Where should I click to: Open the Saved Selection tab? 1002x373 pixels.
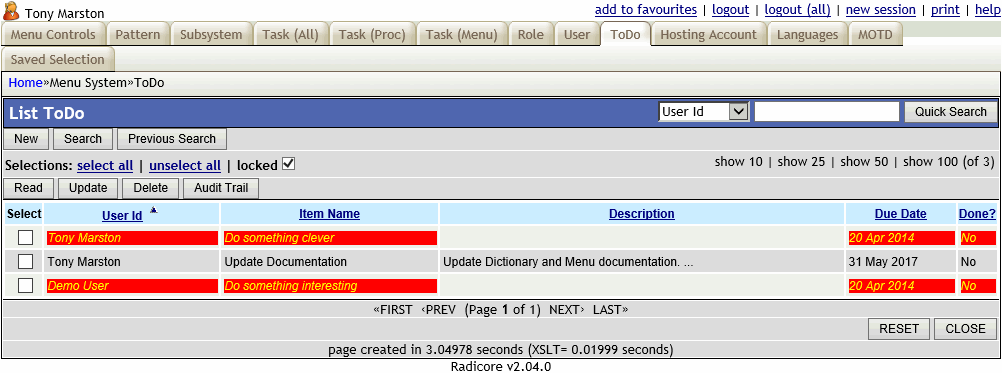[58, 59]
